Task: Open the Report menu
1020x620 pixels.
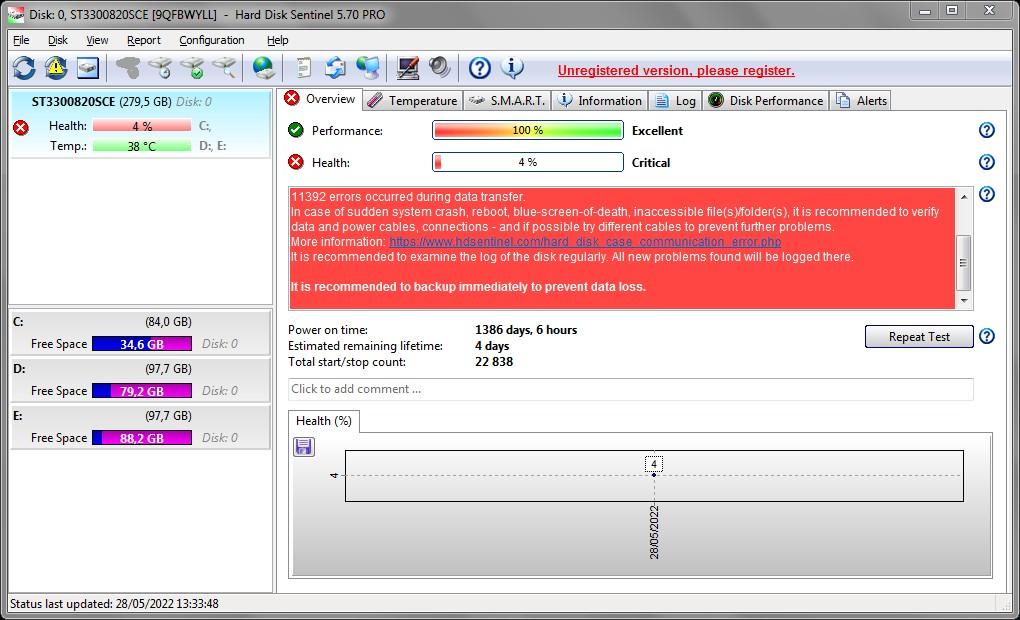Action: point(143,40)
